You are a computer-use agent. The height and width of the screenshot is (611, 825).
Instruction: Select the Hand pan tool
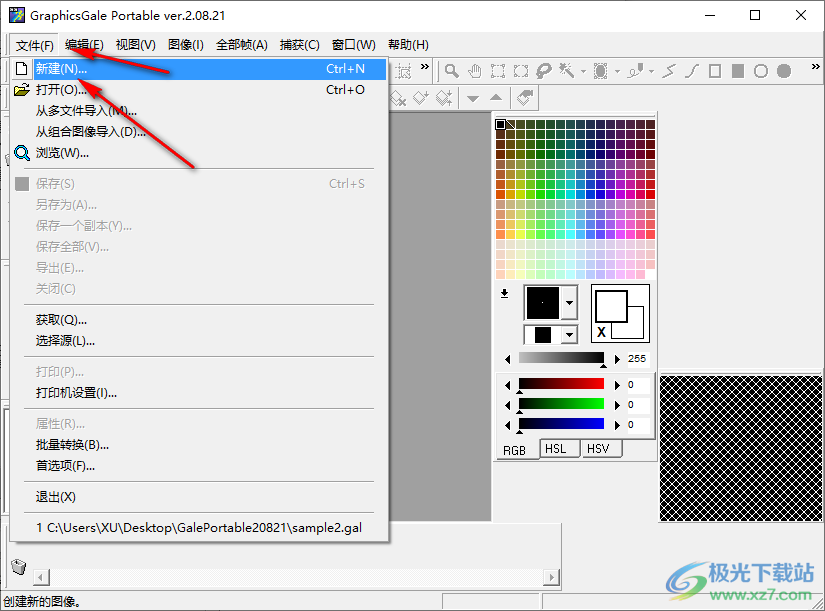475,71
